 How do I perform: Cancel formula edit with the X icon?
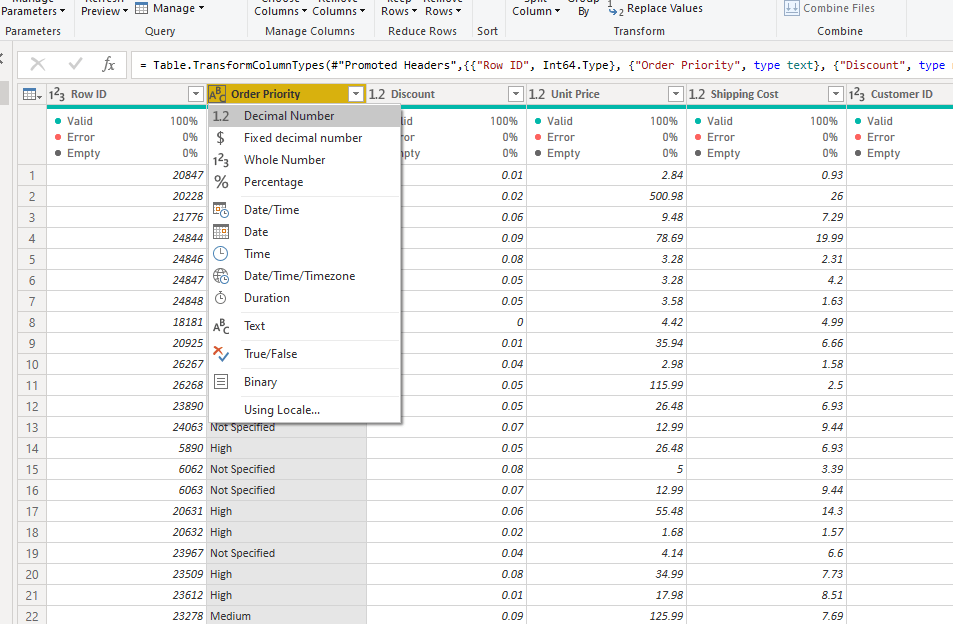tap(38, 64)
